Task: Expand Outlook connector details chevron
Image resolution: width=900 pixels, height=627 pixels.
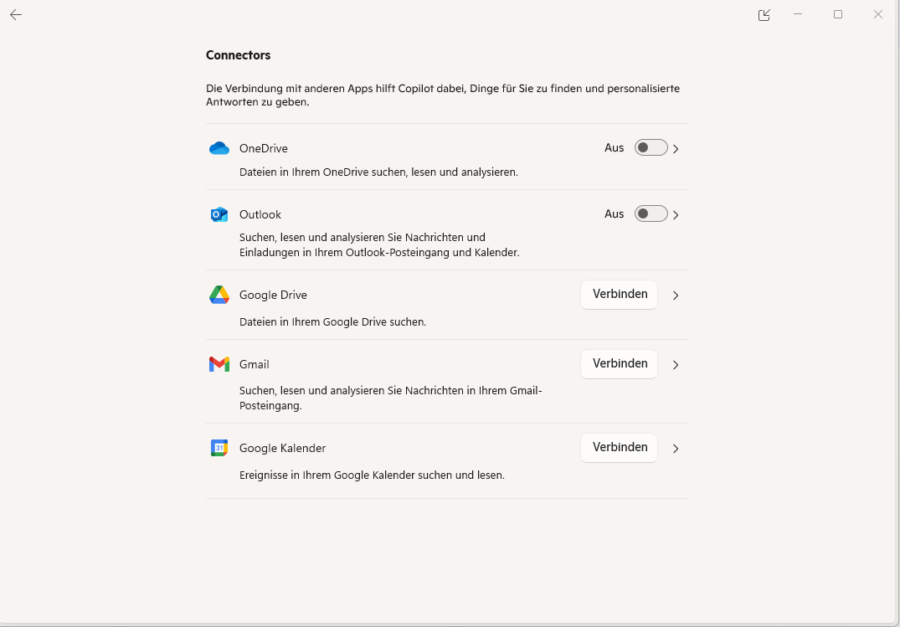Action: (x=676, y=215)
